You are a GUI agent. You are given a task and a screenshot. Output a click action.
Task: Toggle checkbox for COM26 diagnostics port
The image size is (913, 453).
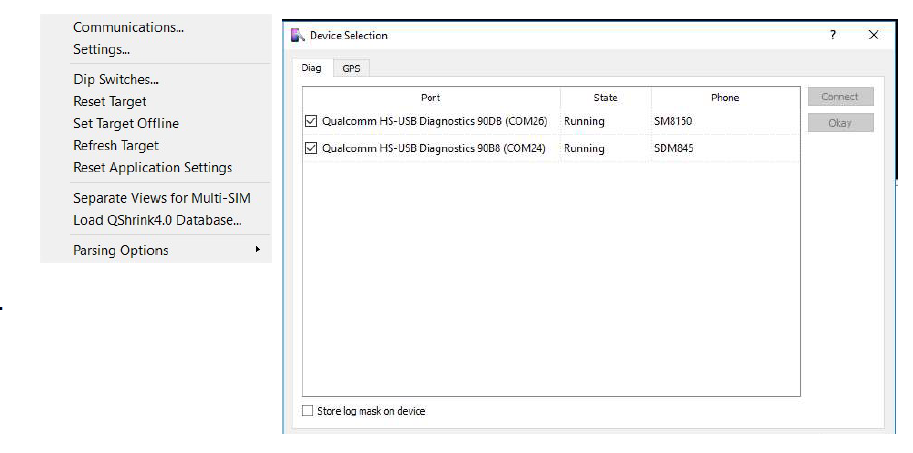point(311,121)
